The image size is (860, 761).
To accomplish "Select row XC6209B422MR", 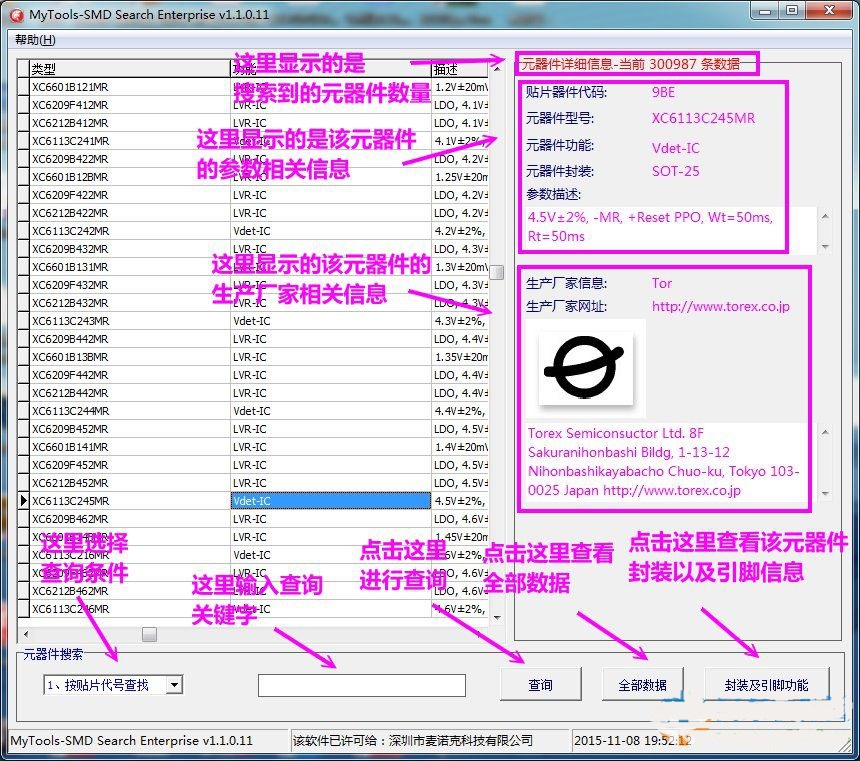I will (x=252, y=159).
